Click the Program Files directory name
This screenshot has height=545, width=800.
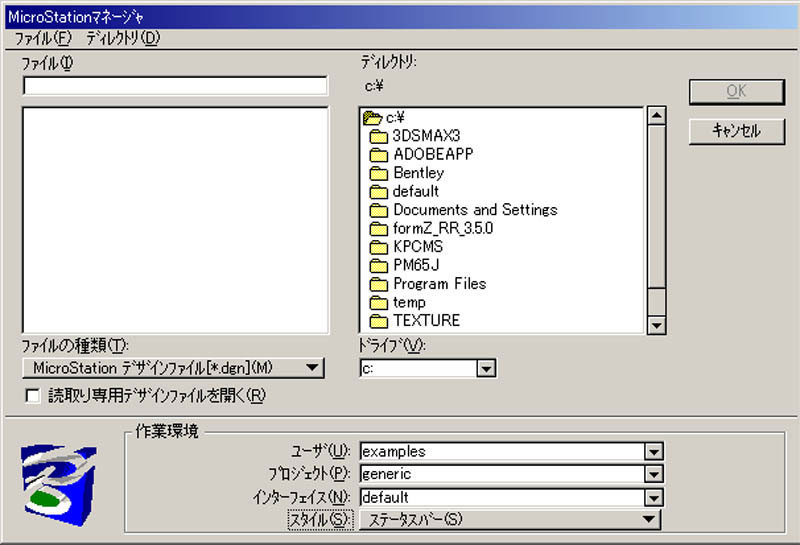[439, 284]
